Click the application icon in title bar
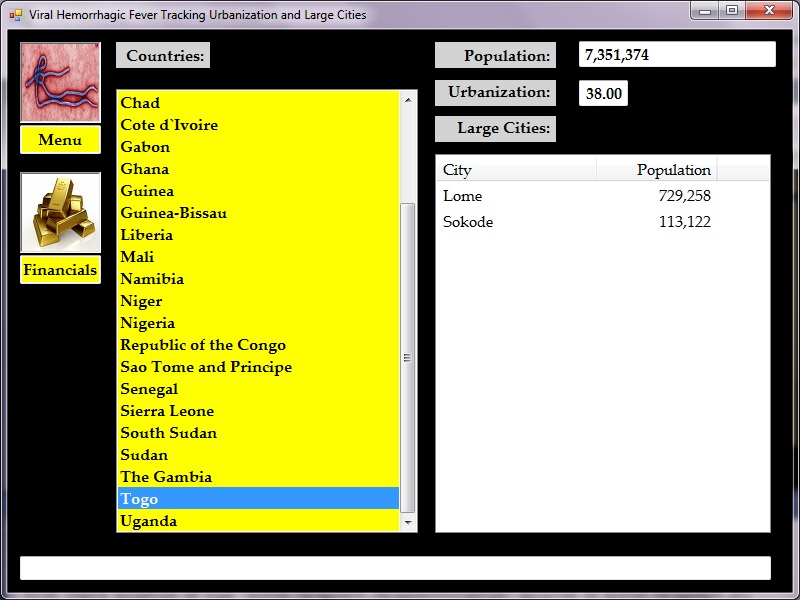Viewport: 800px width, 600px height. click(x=15, y=15)
